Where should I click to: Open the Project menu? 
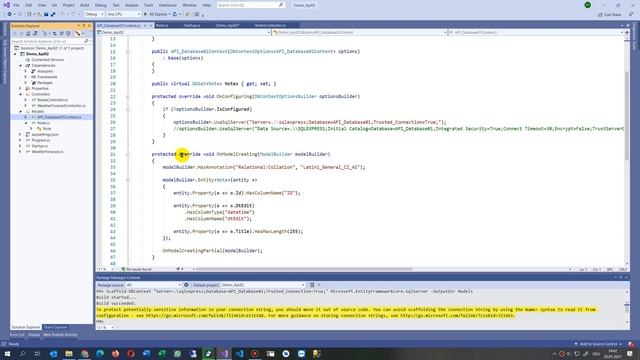coord(69,5)
